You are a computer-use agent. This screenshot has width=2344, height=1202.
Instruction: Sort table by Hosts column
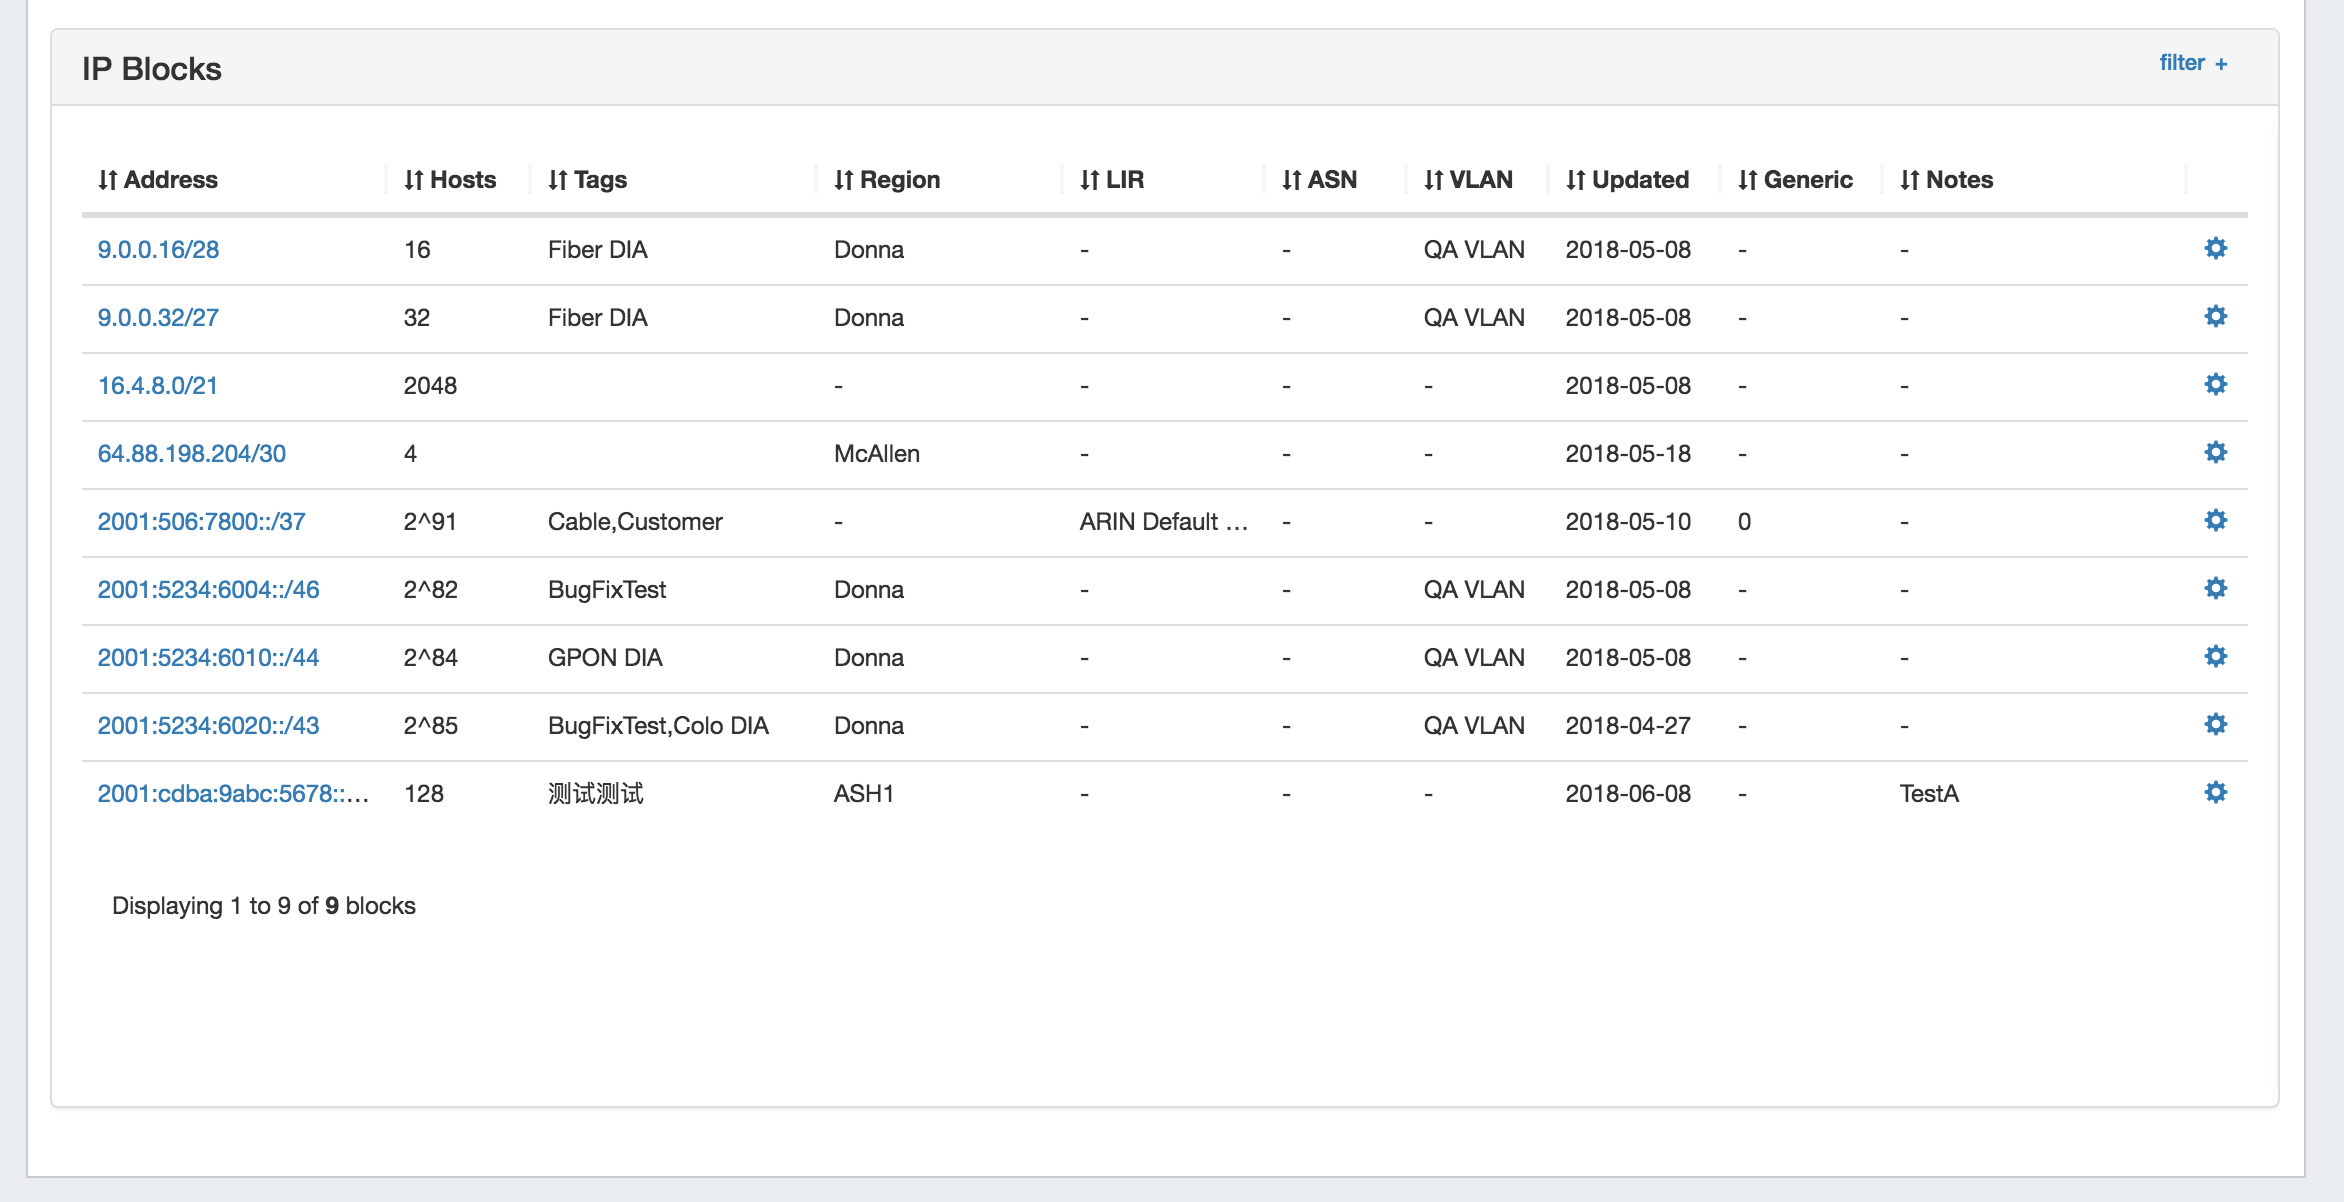click(x=450, y=180)
